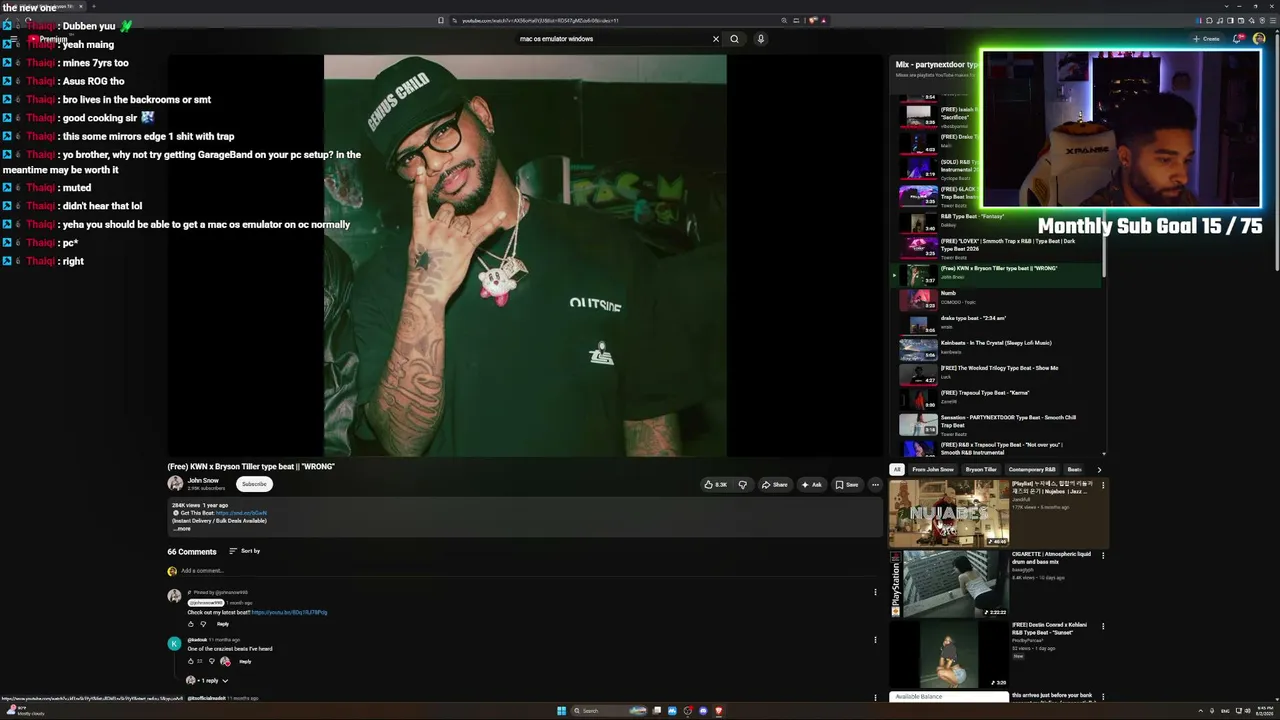Image resolution: width=1280 pixels, height=720 pixels.
Task: Show hidden system tray icons
Action: coord(1199,711)
